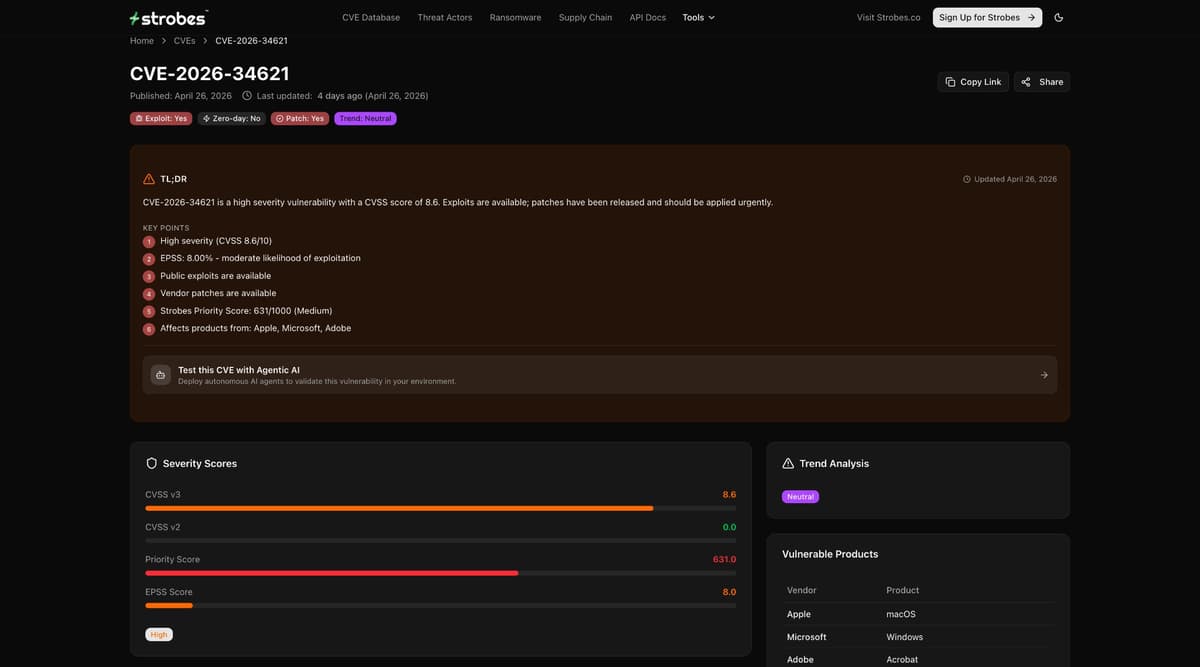Open the Ransomware page

pyautogui.click(x=516, y=17)
